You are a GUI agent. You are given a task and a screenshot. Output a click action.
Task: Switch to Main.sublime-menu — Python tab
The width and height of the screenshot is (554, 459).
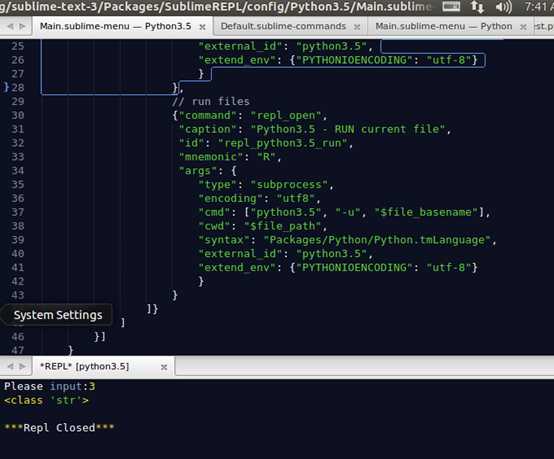click(x=443, y=26)
